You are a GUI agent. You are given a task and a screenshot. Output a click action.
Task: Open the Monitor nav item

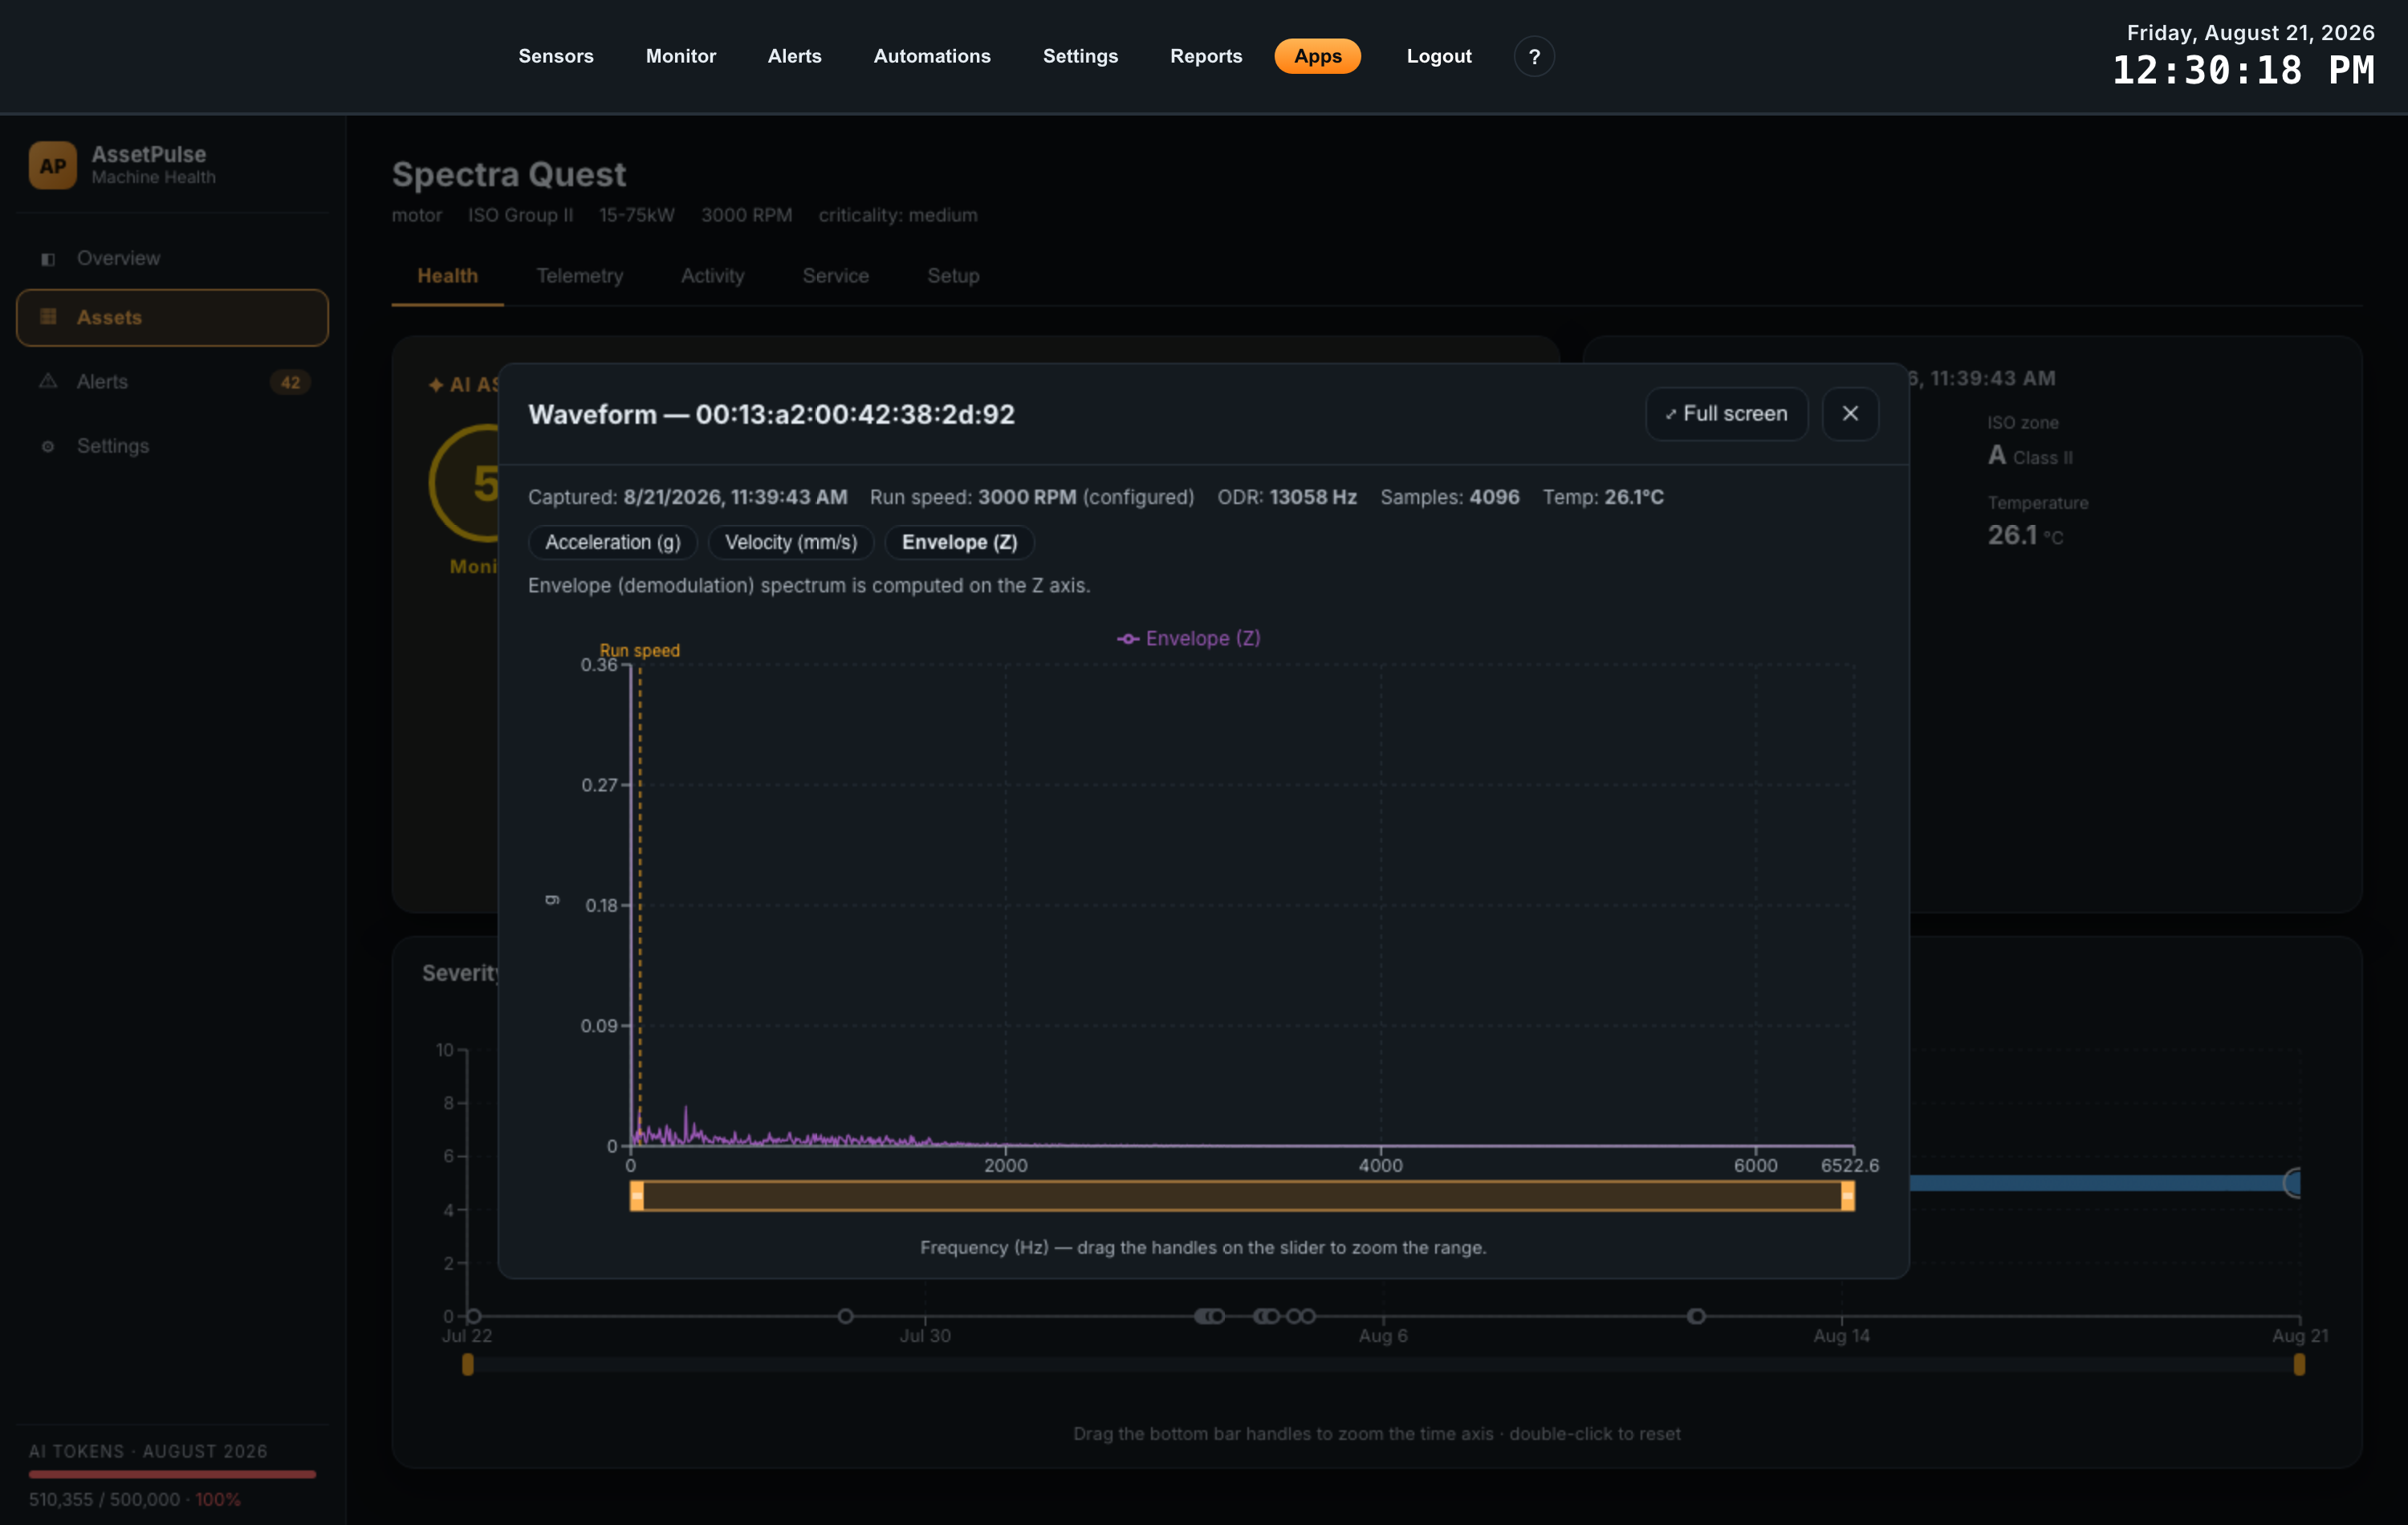[x=680, y=56]
